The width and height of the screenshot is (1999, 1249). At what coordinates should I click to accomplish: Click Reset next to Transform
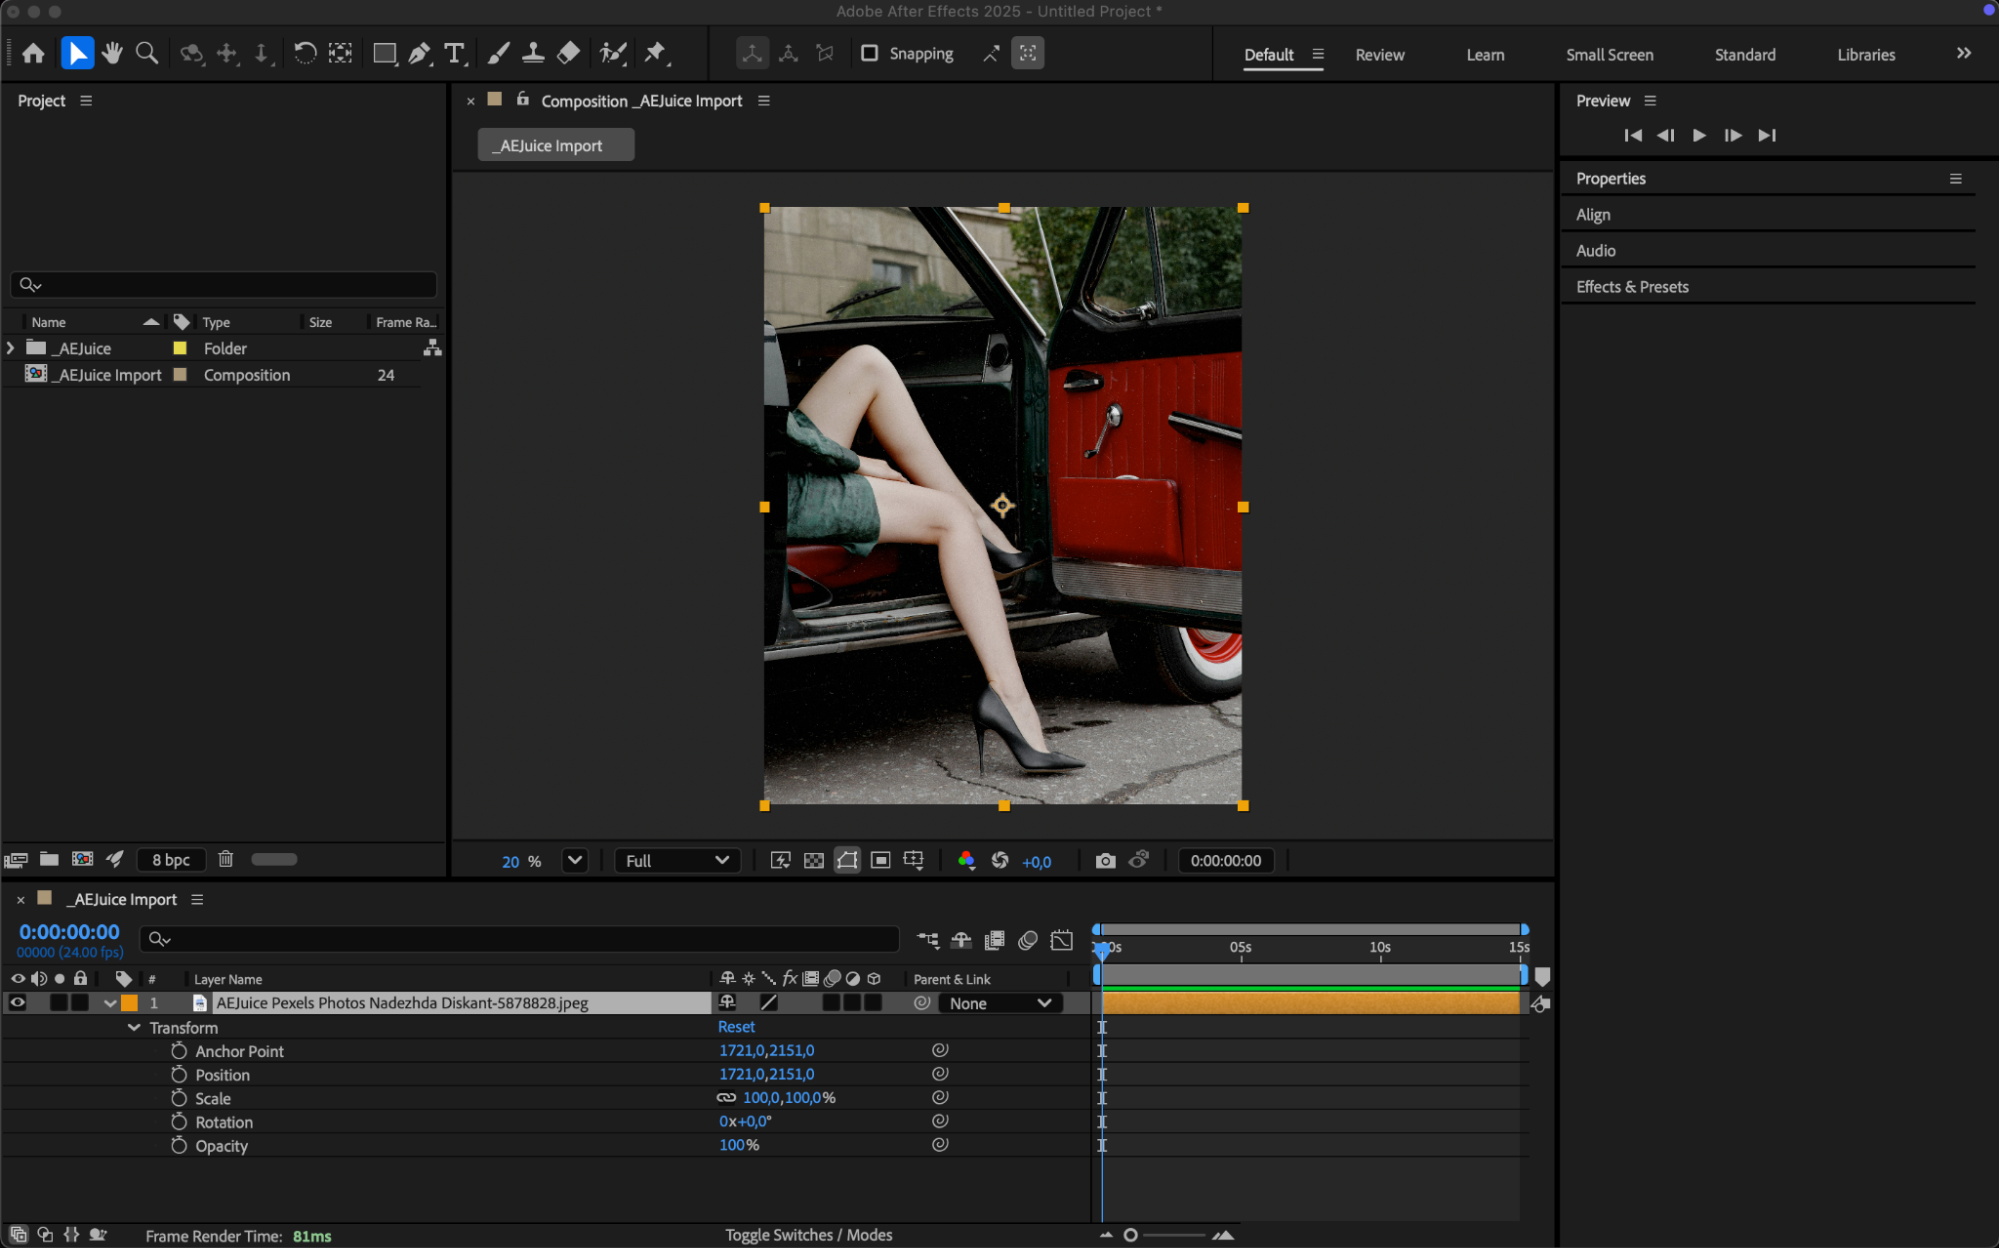pyautogui.click(x=736, y=1027)
